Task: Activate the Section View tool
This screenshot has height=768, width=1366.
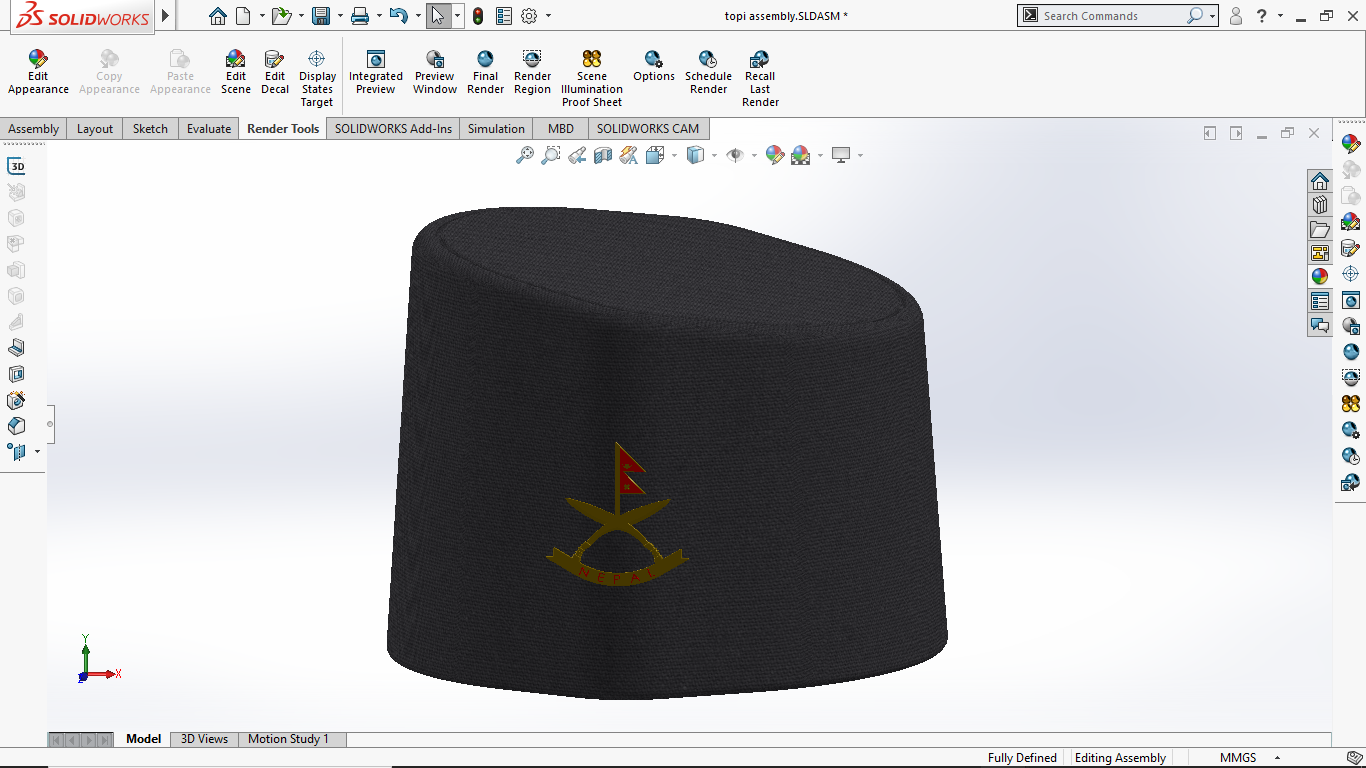Action: point(603,155)
